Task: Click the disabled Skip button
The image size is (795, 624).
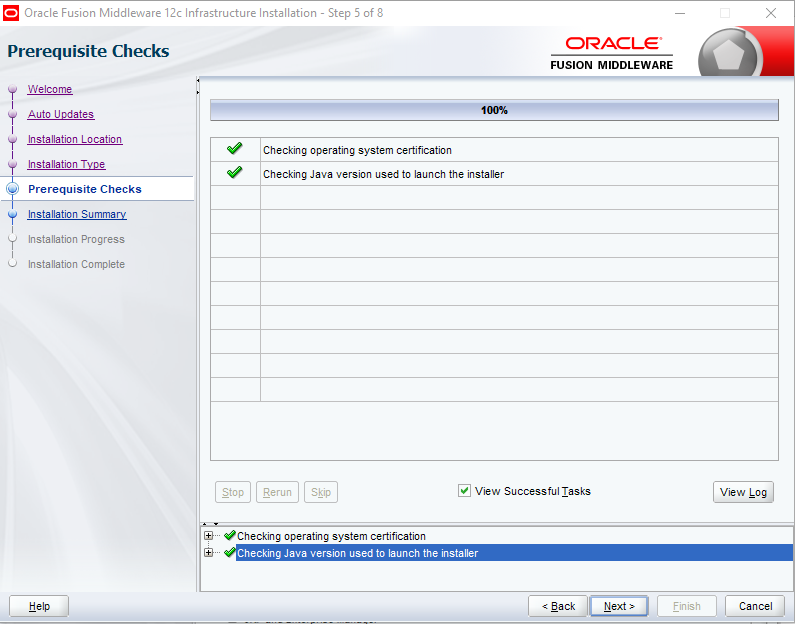Action: tap(321, 492)
